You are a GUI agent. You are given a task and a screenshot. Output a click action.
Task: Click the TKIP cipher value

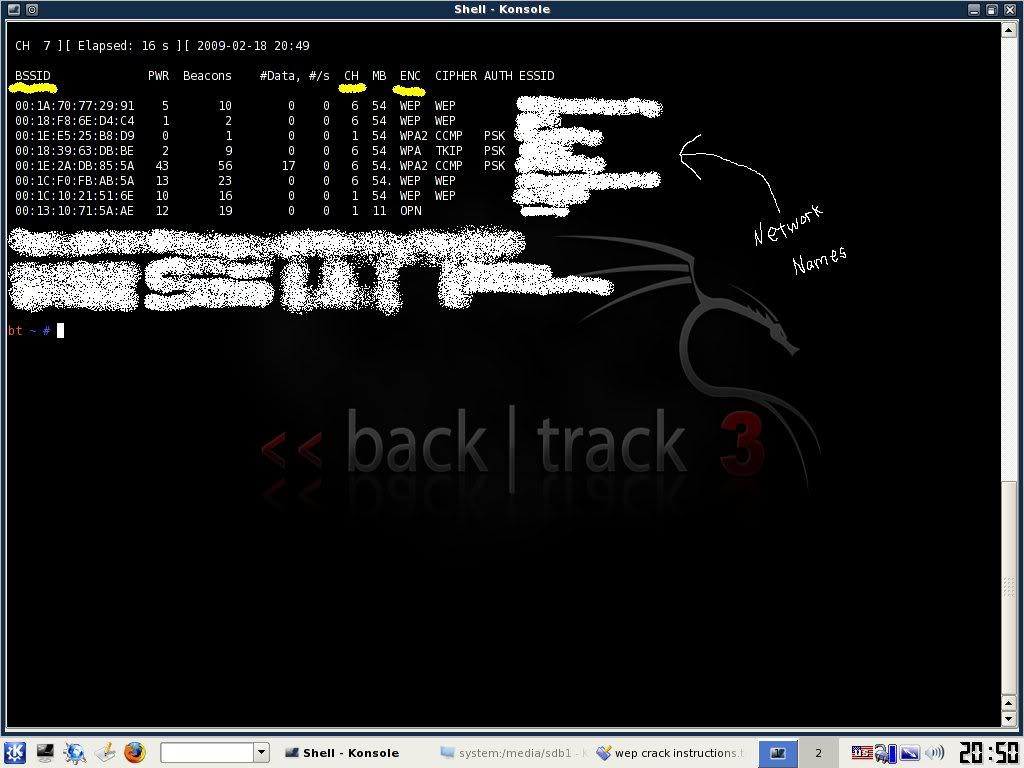(x=449, y=150)
